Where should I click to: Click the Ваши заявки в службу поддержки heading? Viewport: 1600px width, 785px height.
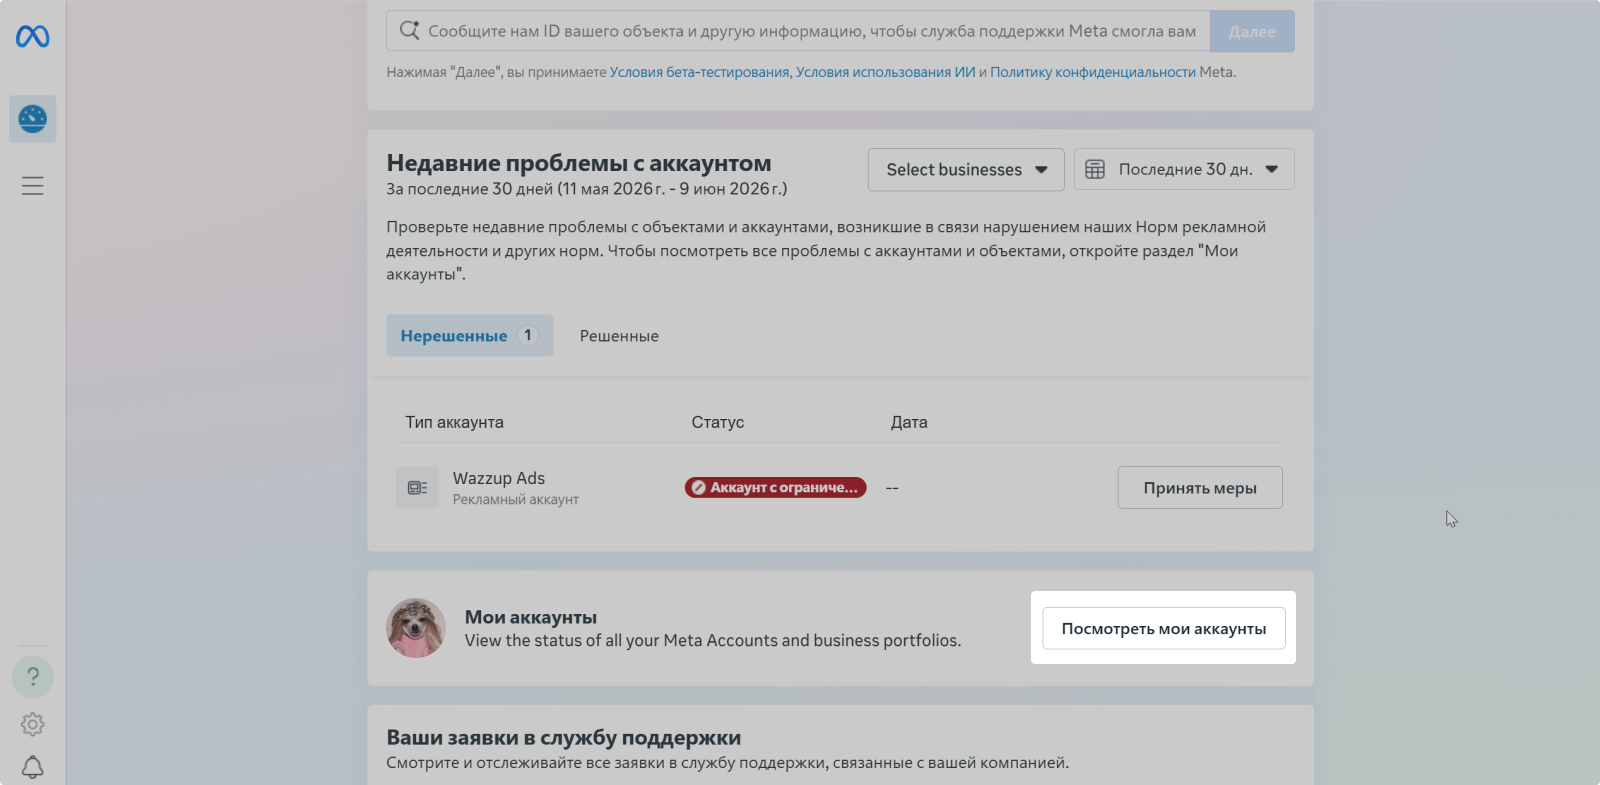(564, 738)
